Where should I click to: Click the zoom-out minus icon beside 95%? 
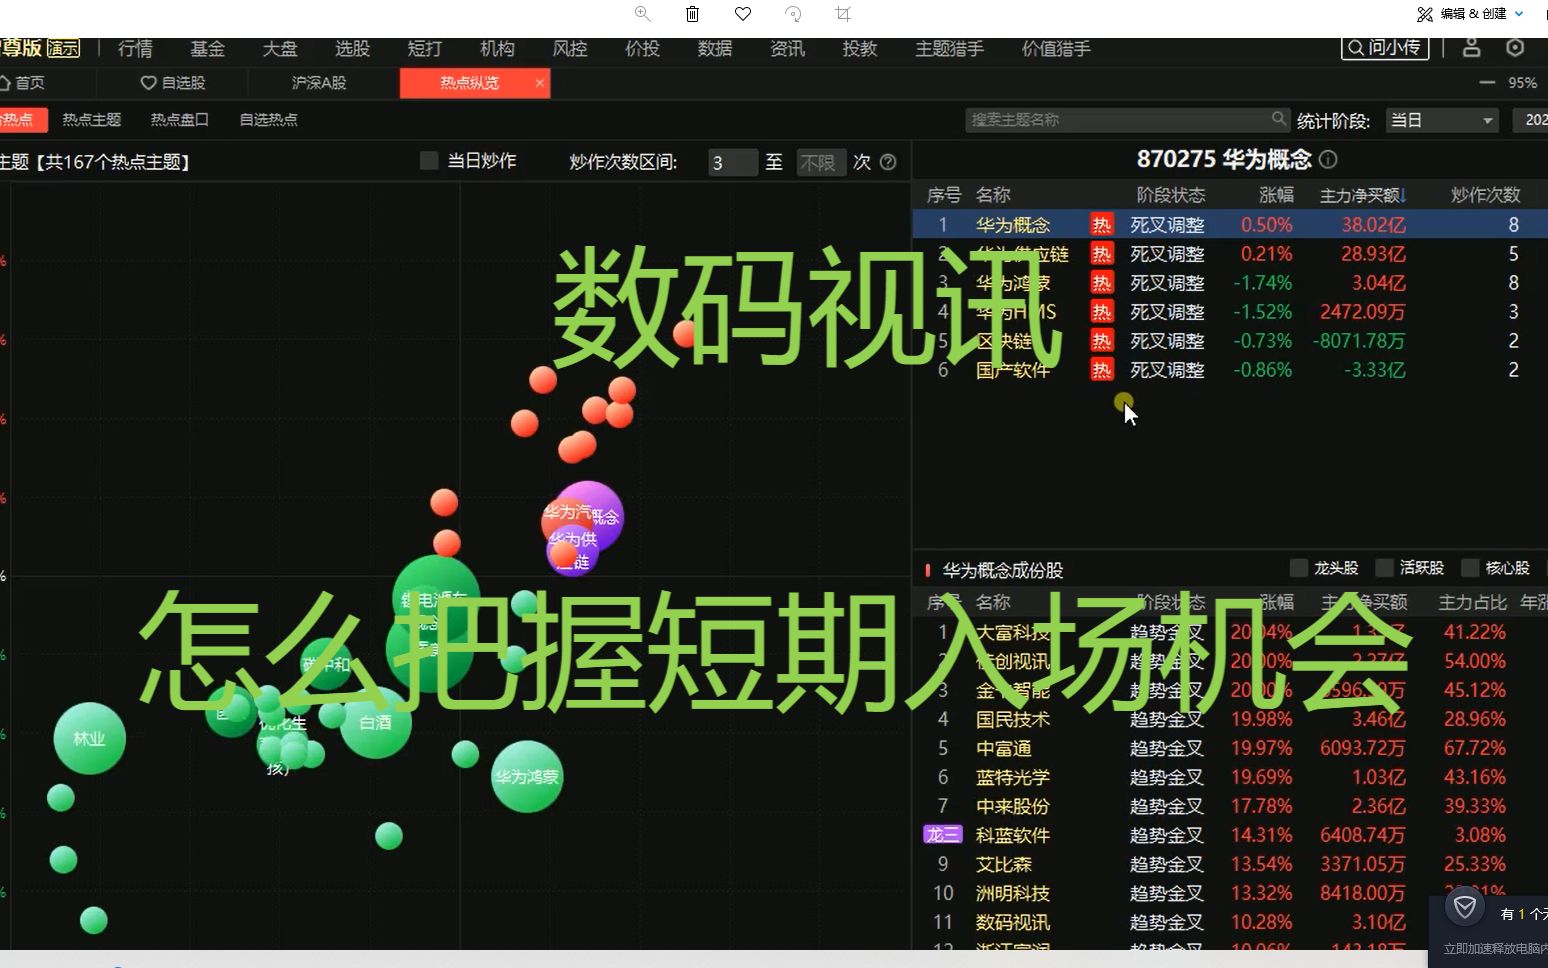point(1487,83)
